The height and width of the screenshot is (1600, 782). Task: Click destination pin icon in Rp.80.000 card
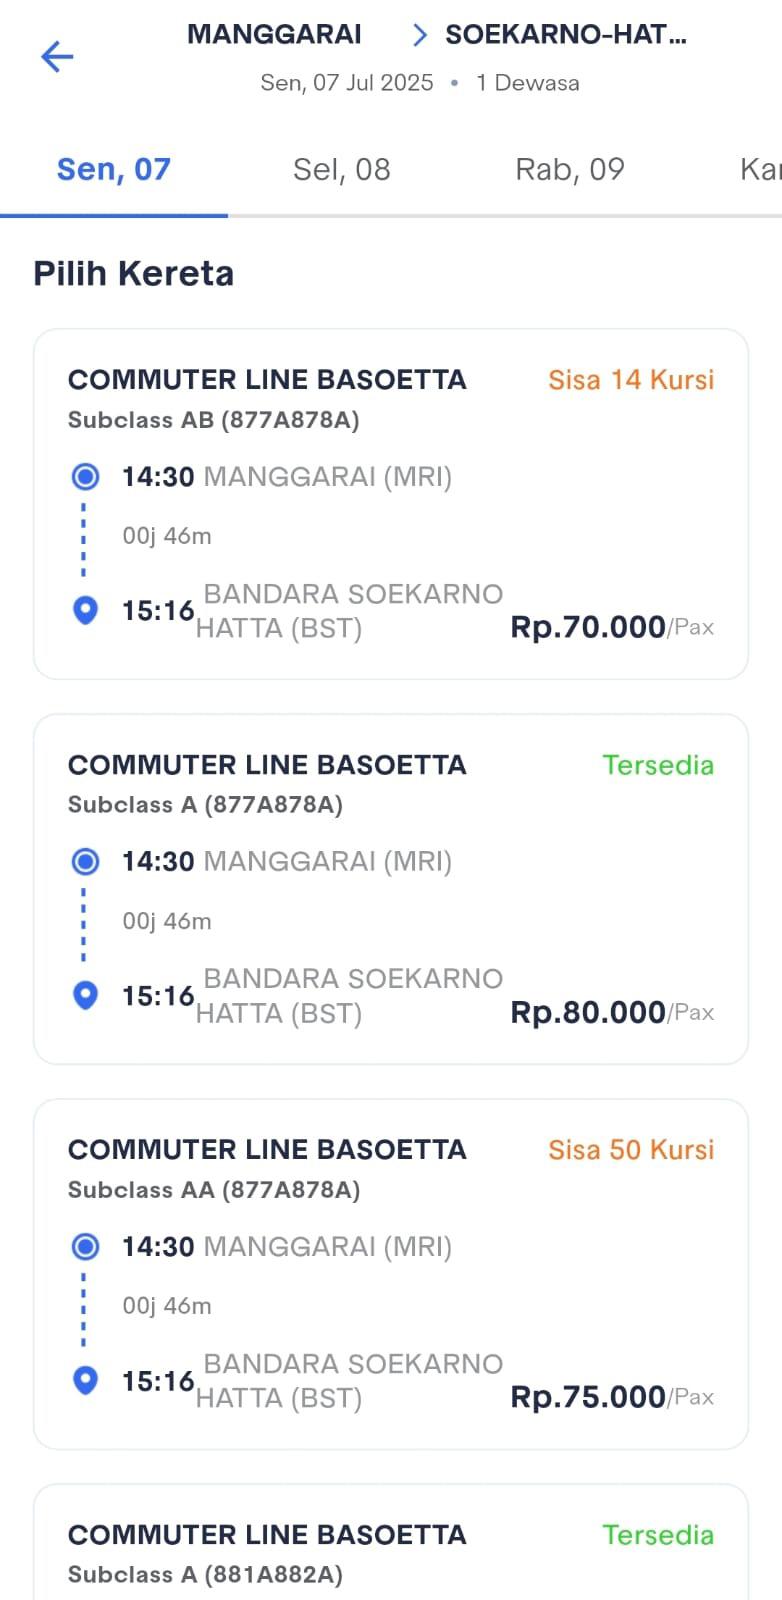(86, 995)
